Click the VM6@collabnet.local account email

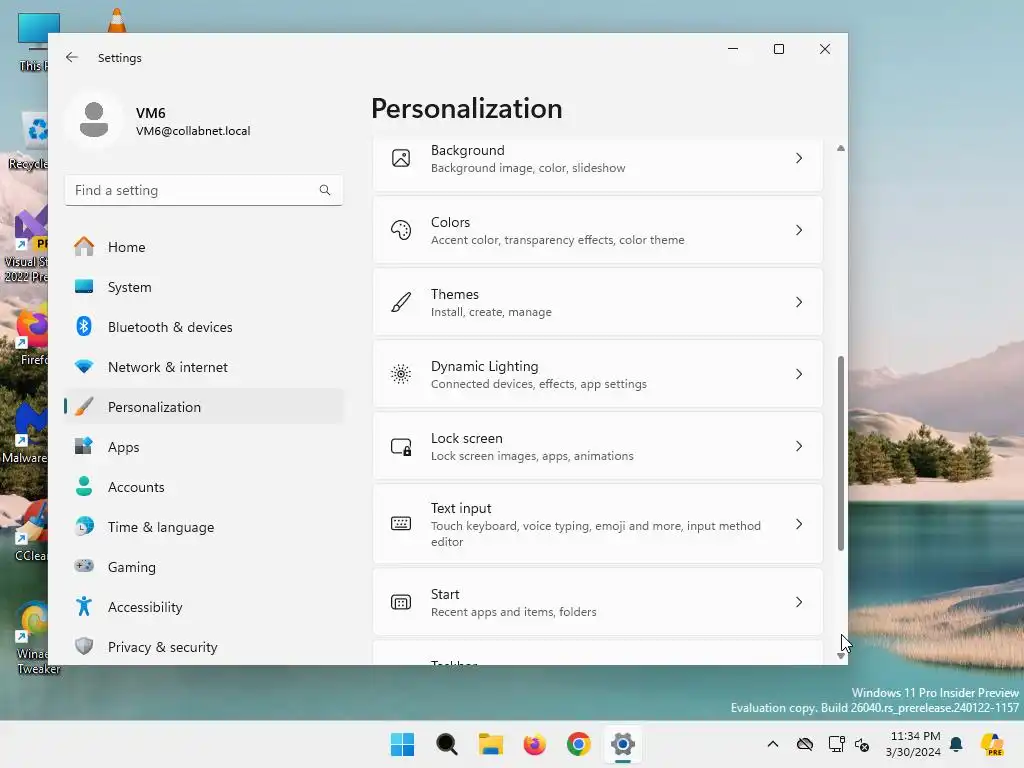[193, 131]
